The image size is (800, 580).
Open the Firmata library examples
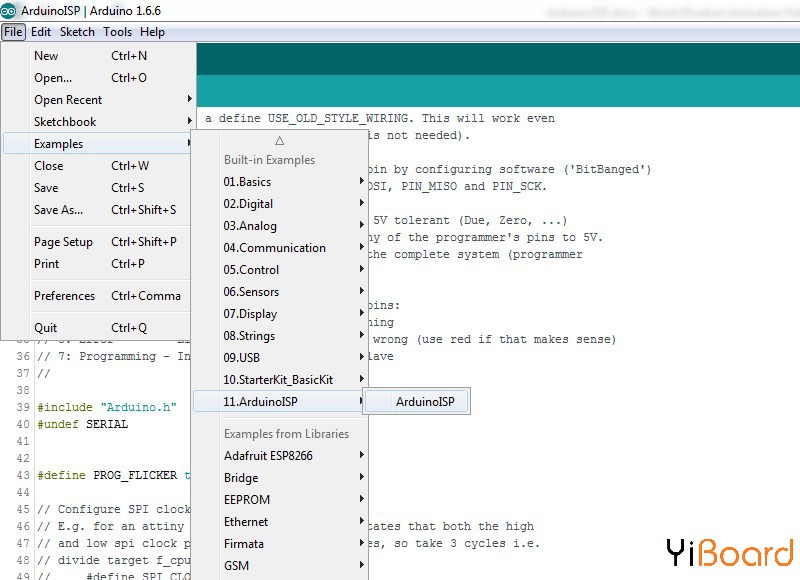click(x=280, y=543)
